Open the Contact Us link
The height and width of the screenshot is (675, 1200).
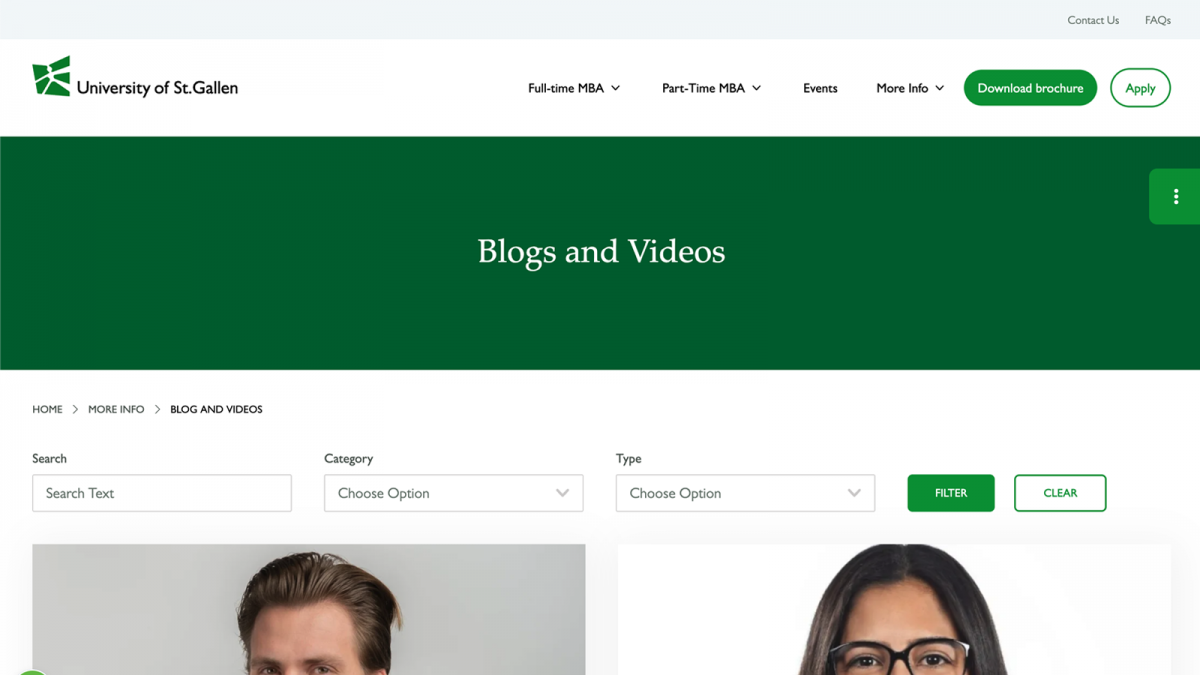pyautogui.click(x=1093, y=20)
